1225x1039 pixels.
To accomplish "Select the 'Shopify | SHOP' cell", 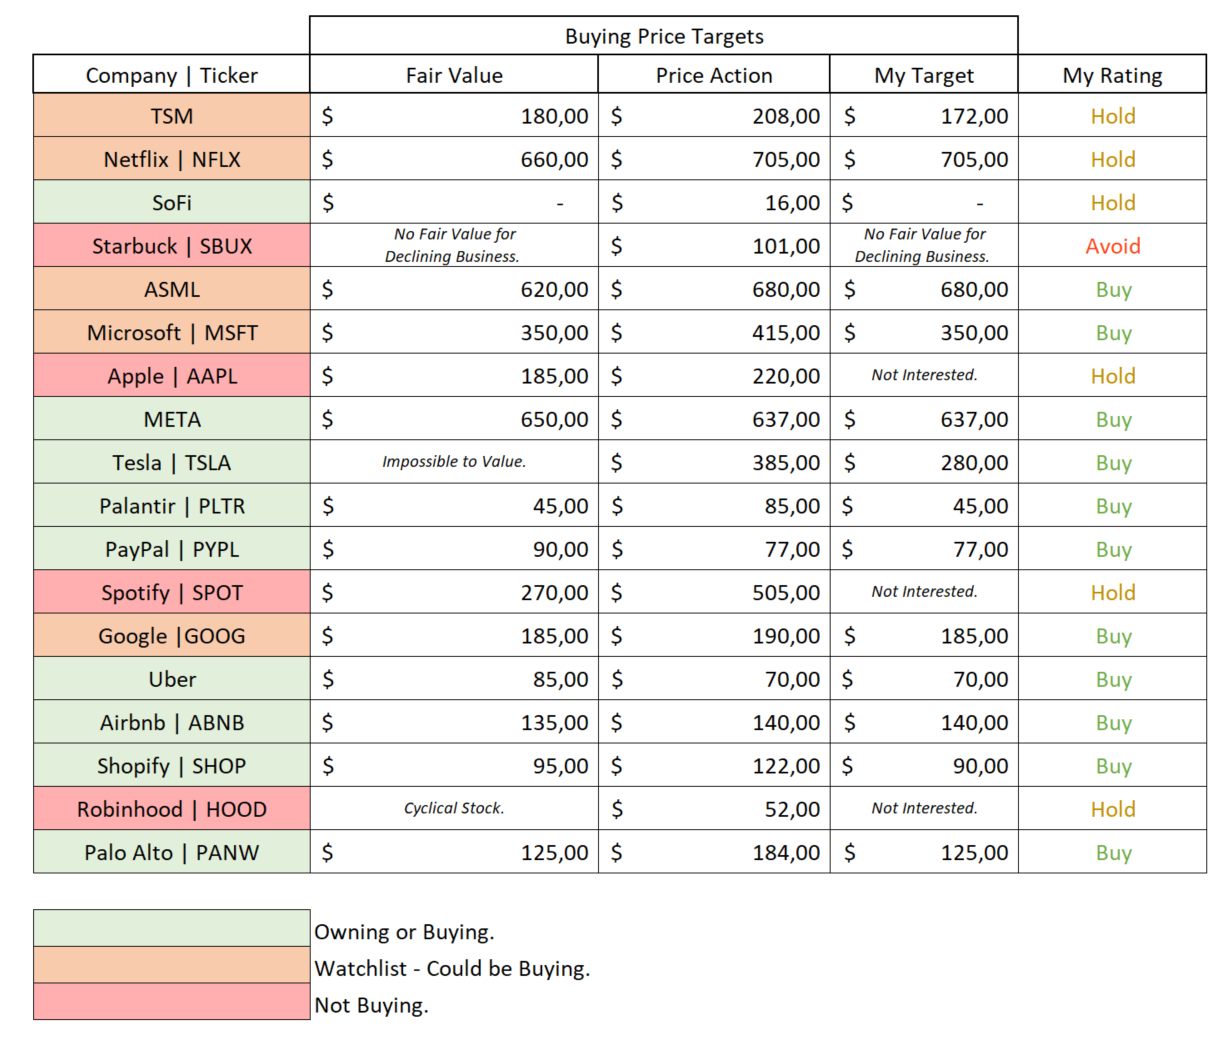I will click(x=172, y=766).
